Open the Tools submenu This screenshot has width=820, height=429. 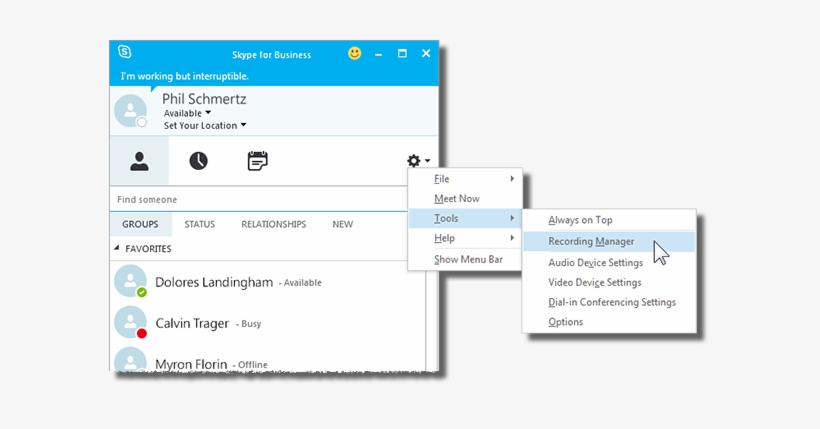point(465,218)
